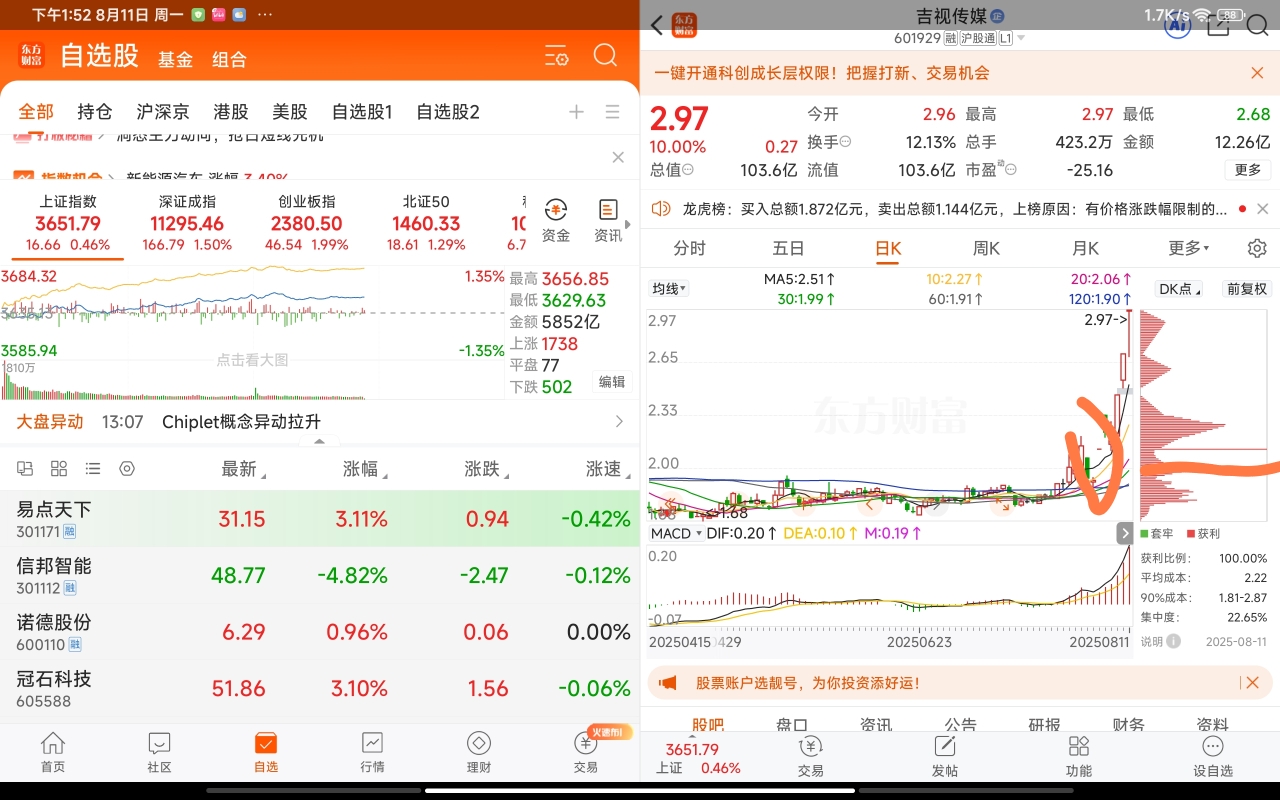The height and width of the screenshot is (800, 1280).
Task: Switch watchlist to split-panel layout icon
Action: (x=26, y=468)
